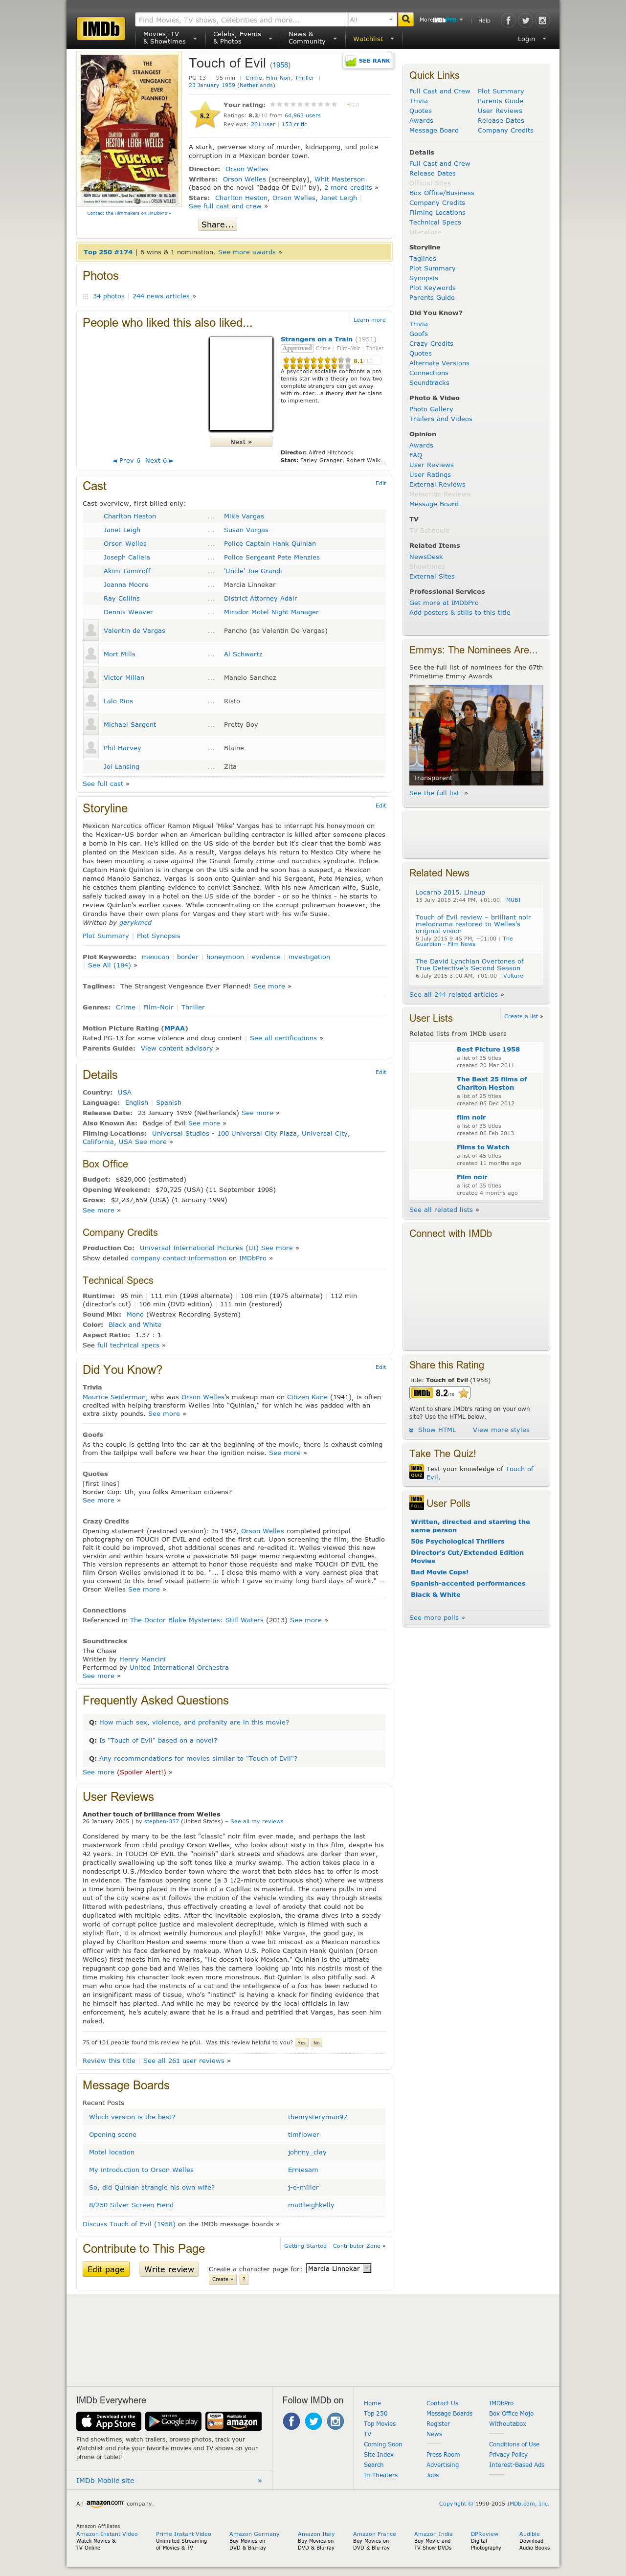The image size is (626, 2576).
Task: Open the Emmys Transparent photo thumbnail
Action: point(476,734)
